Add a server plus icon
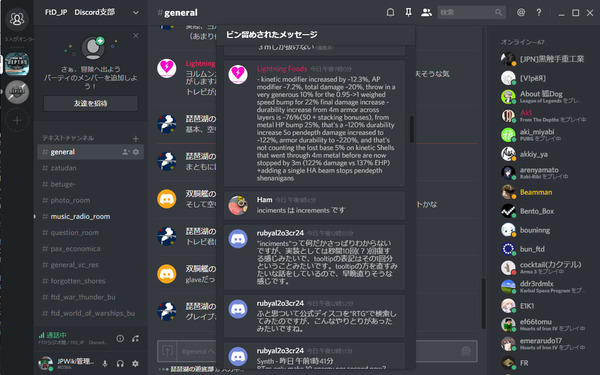This screenshot has width=600, height=375. click(17, 120)
